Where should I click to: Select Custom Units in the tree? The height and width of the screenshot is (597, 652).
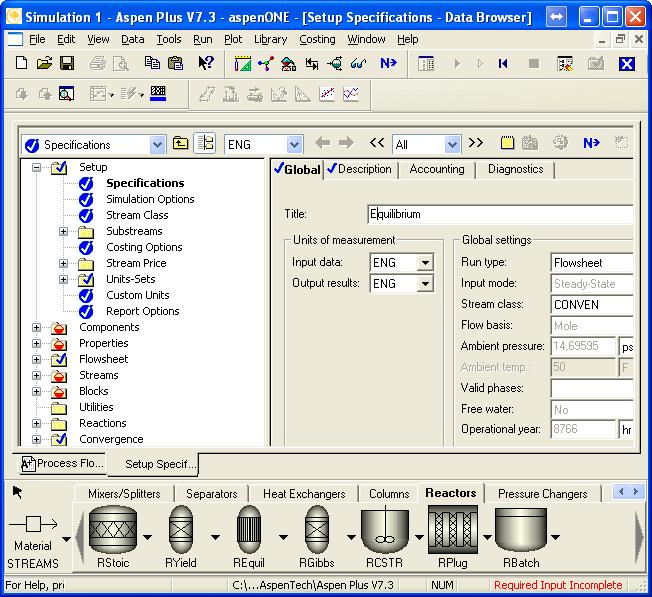click(x=138, y=295)
